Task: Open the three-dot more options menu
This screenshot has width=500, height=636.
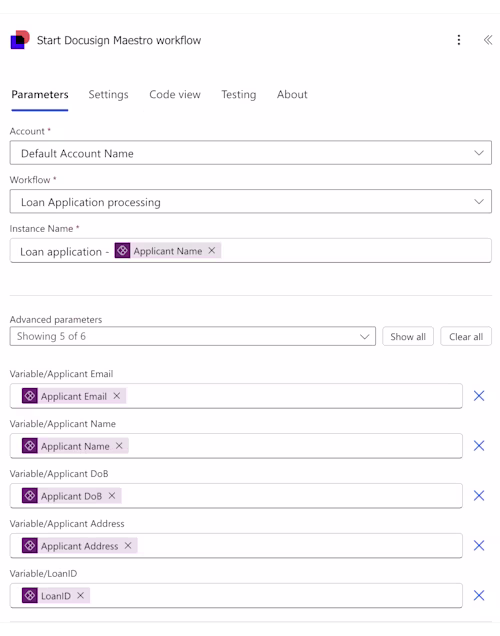Action: 459,40
